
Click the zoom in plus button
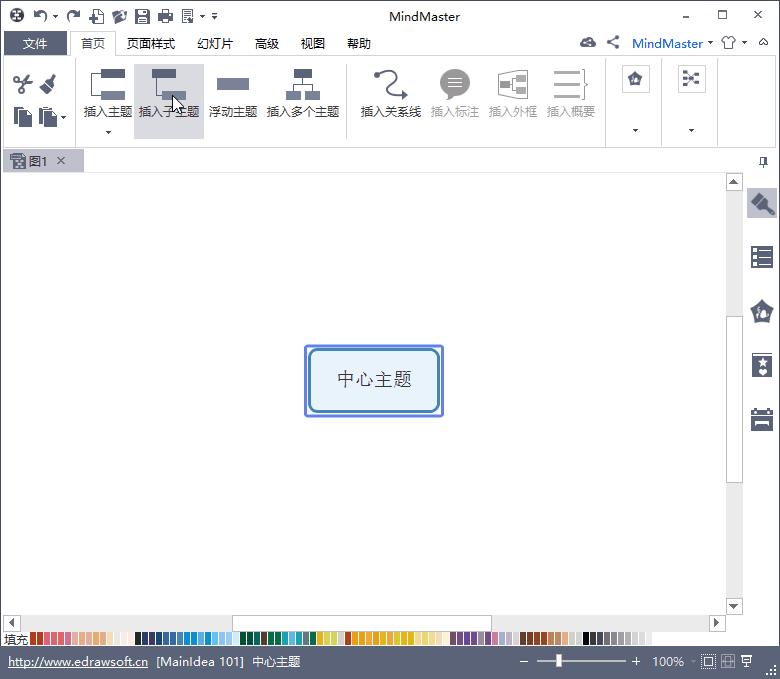click(x=636, y=661)
